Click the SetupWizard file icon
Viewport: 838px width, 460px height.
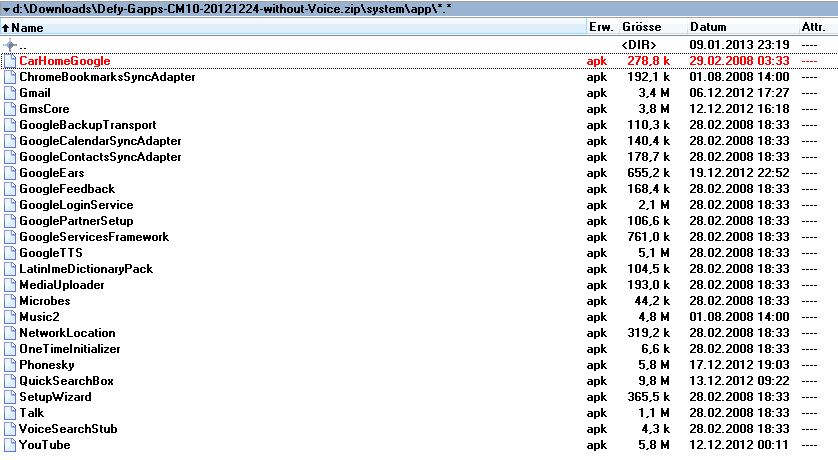(x=10, y=397)
